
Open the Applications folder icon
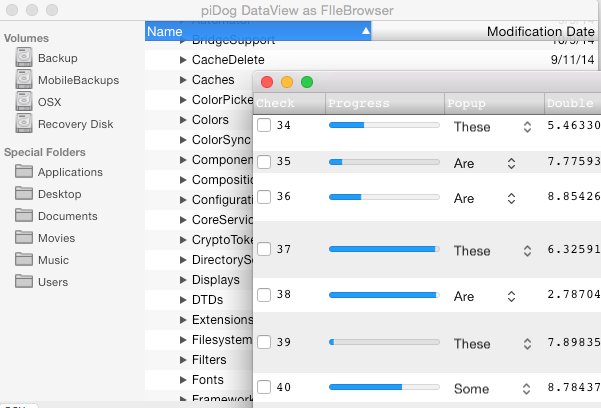pyautogui.click(x=24, y=171)
